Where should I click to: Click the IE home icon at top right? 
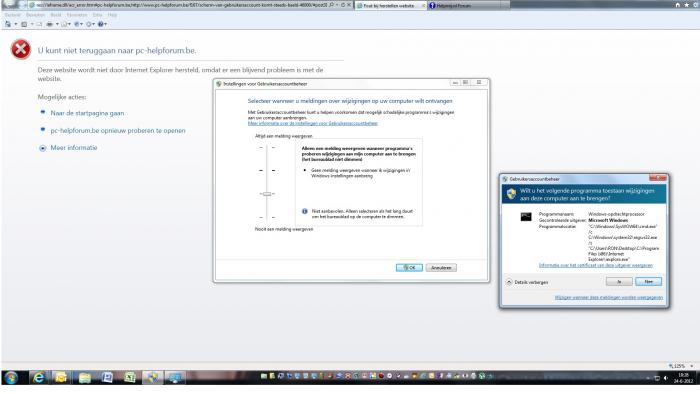(x=678, y=5)
